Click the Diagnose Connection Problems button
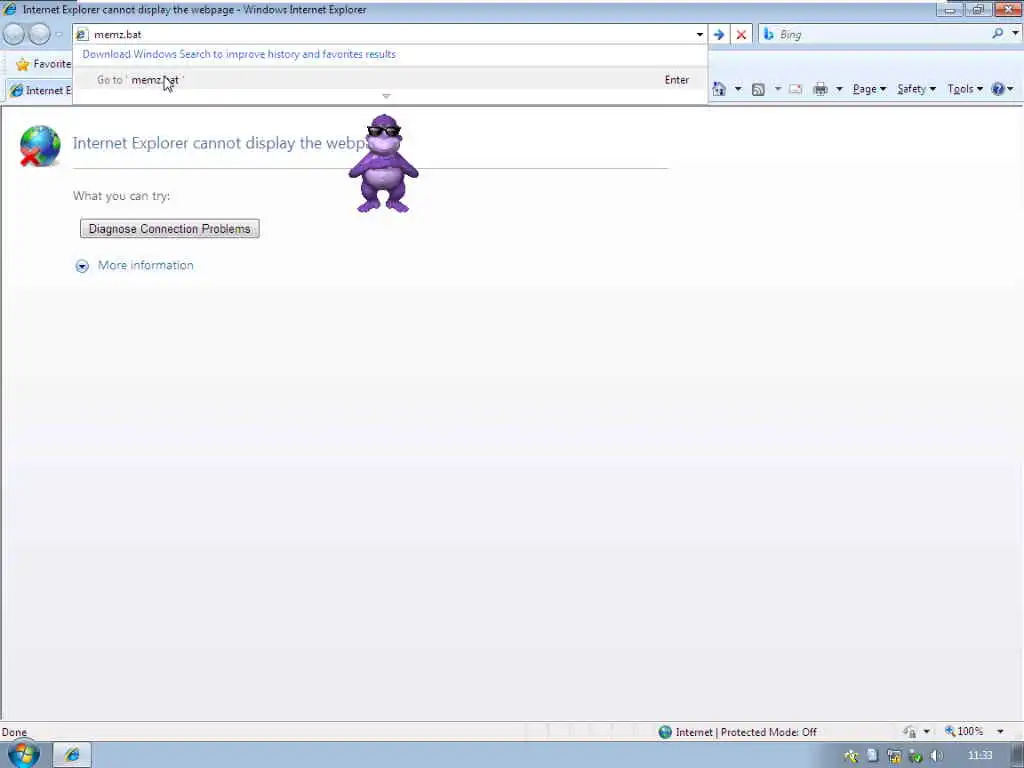The image size is (1024, 768). click(170, 229)
